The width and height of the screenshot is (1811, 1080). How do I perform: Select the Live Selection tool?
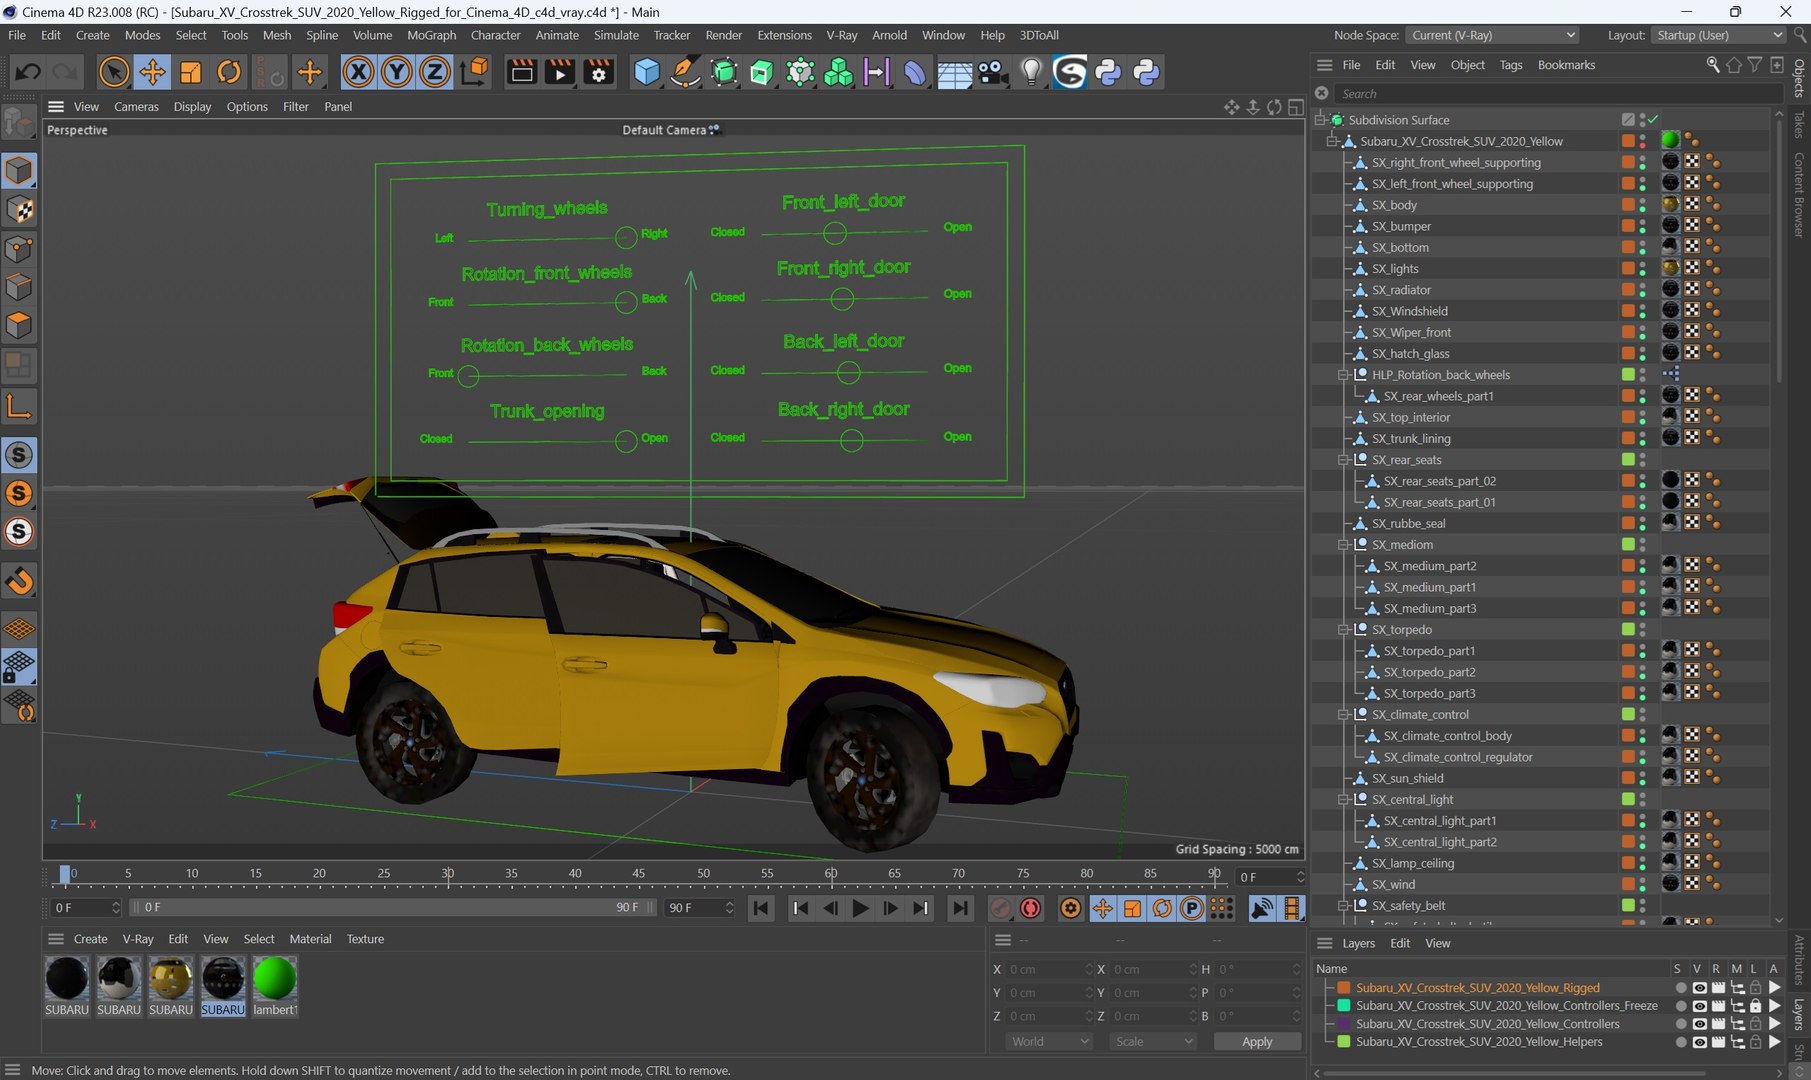click(114, 72)
